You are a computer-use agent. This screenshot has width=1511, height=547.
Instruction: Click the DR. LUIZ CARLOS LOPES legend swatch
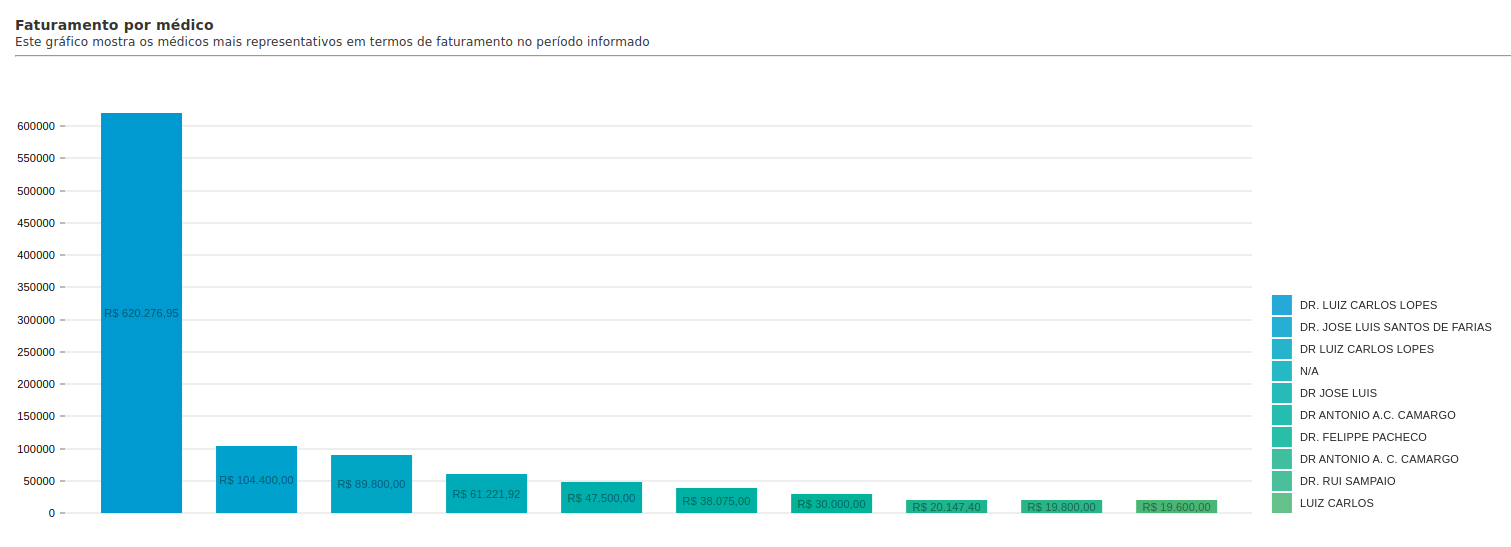[x=1281, y=305]
